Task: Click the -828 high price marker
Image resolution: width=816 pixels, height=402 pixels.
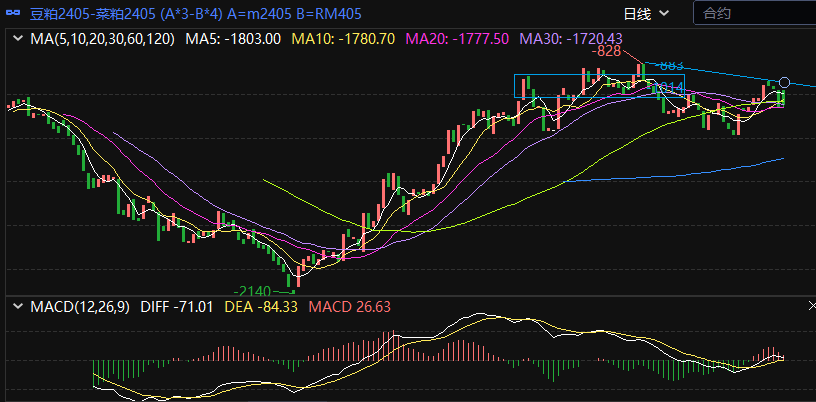Action: 607,51
